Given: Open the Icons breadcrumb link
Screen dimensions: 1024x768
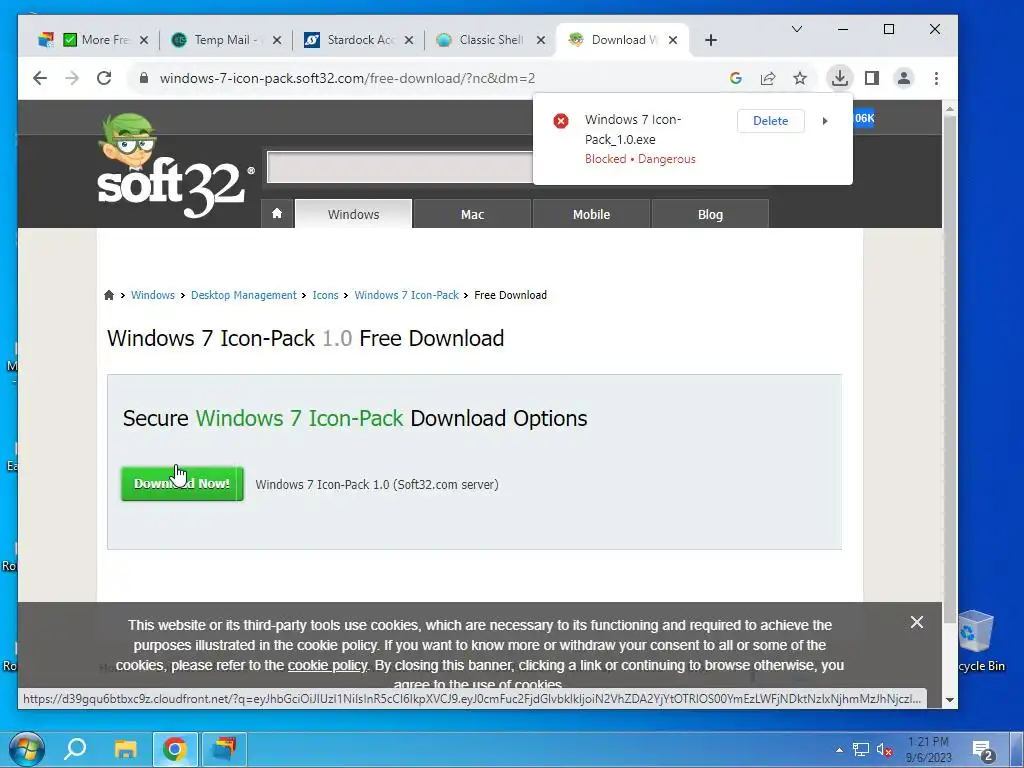Looking at the screenshot, I should click(x=325, y=295).
